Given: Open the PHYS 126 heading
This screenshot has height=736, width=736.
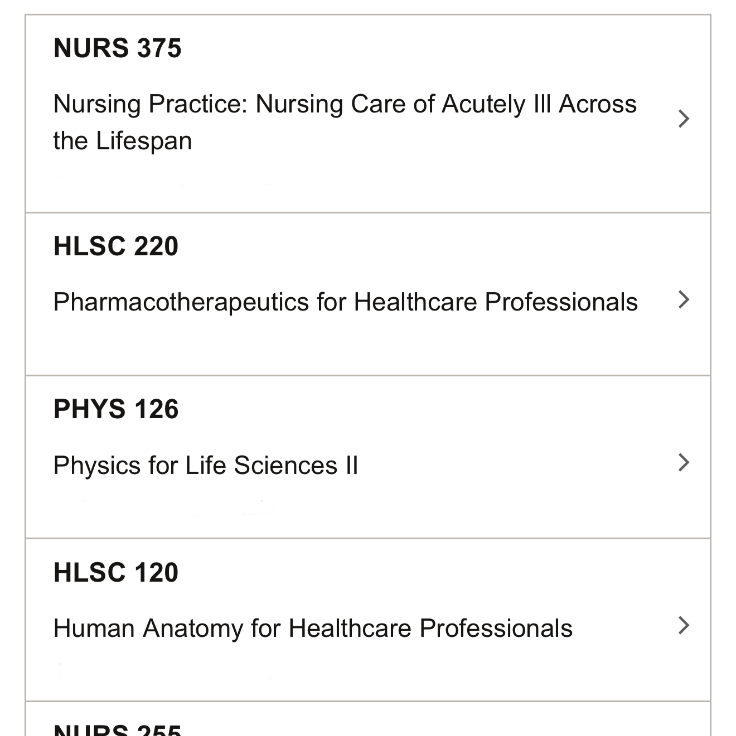Looking at the screenshot, I should pos(116,410).
